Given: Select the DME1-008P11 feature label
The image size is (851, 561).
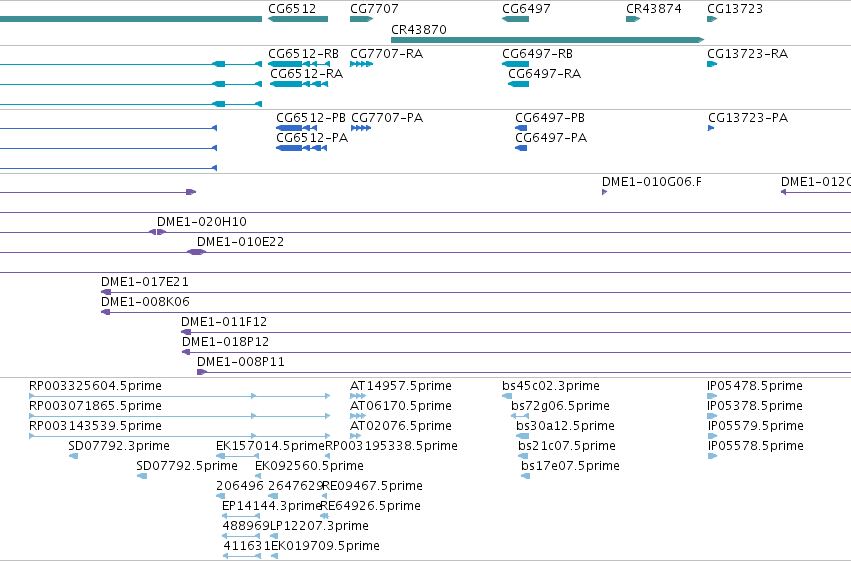Looking at the screenshot, I should (x=240, y=362).
